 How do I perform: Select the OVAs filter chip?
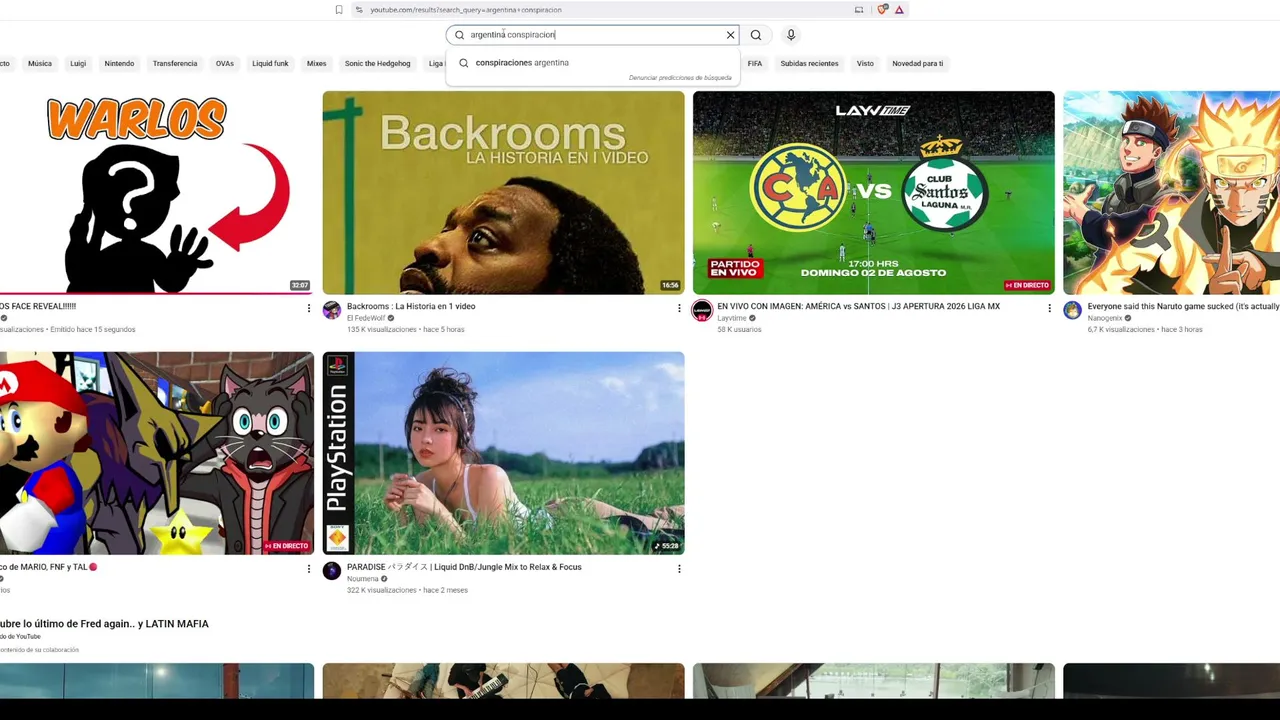tap(225, 64)
